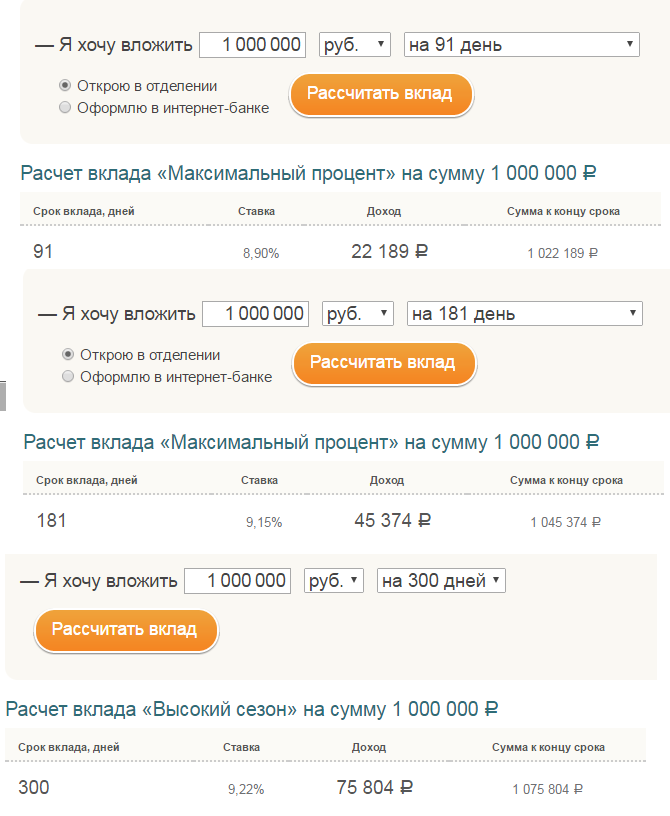Open the 'на 181 день' term dropdown
Screen dimensions: 670x816
click(524, 314)
